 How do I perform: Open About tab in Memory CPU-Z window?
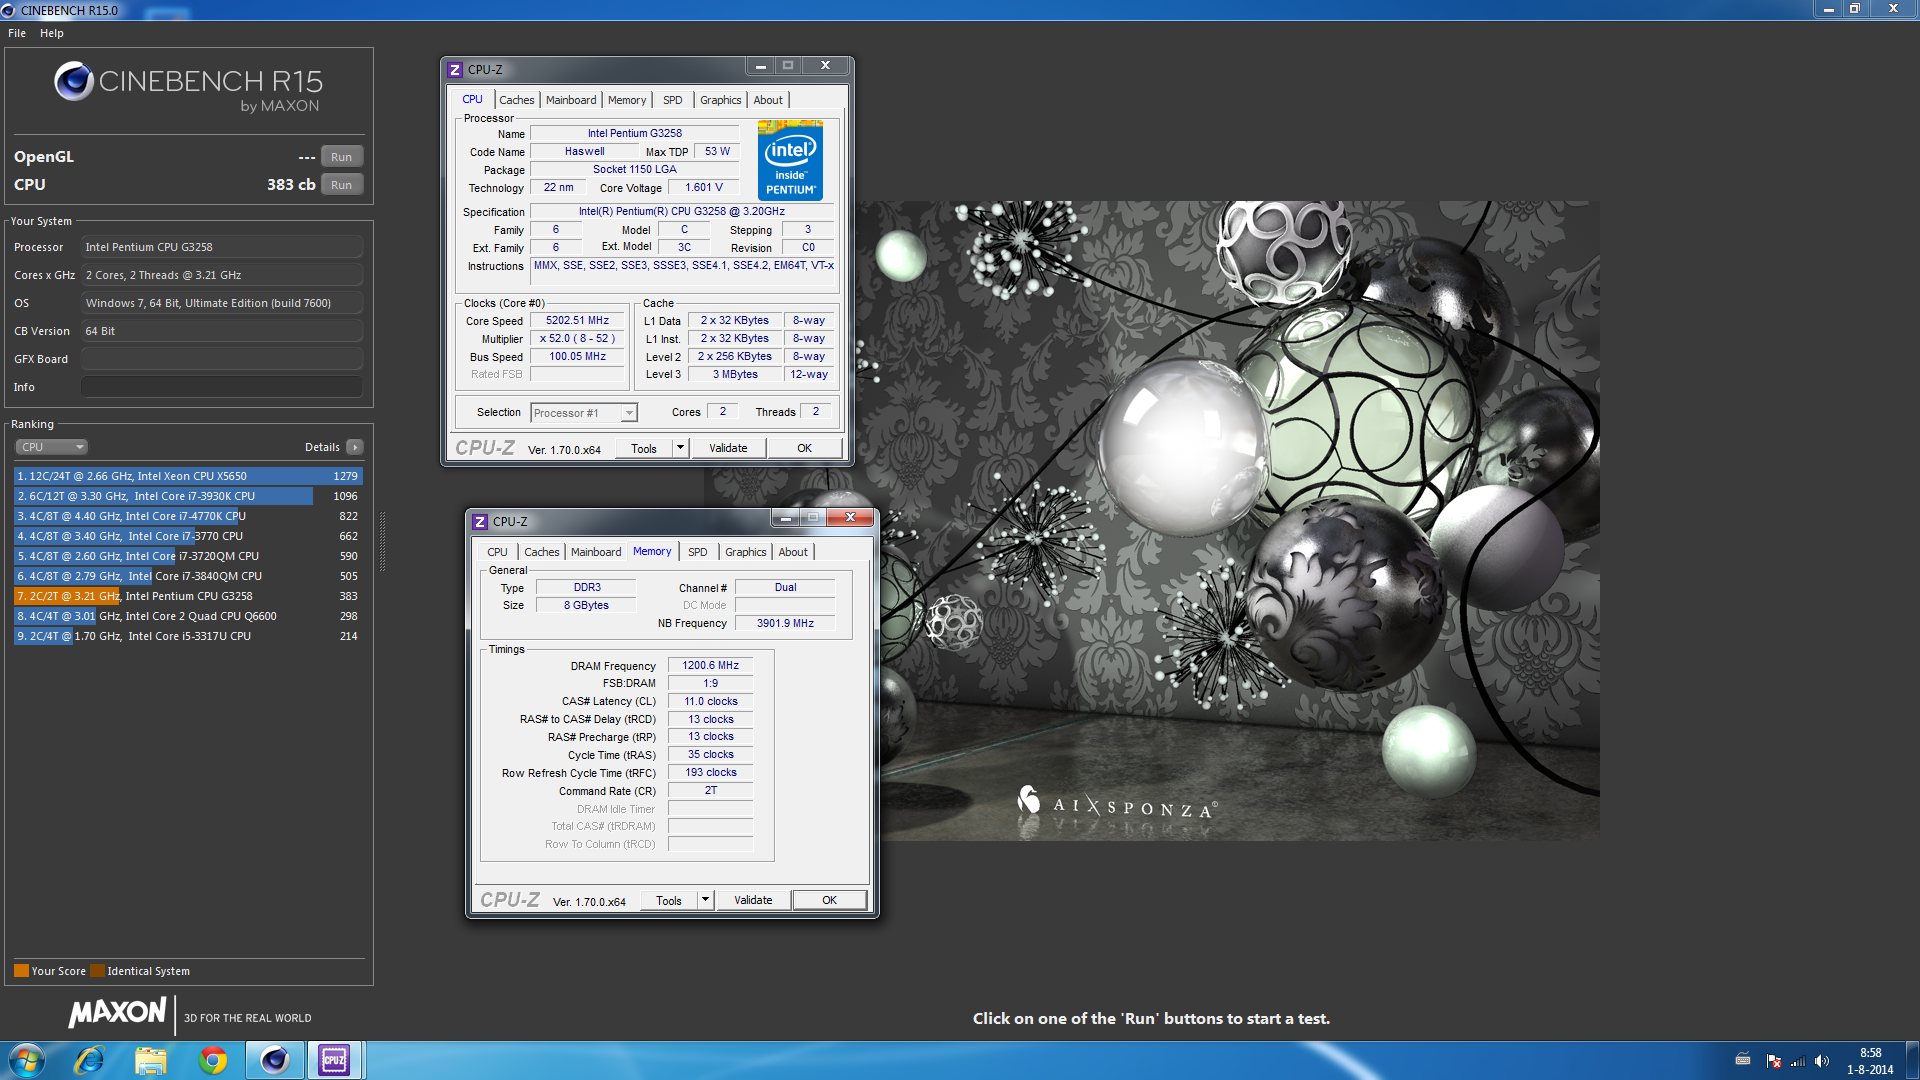(793, 552)
